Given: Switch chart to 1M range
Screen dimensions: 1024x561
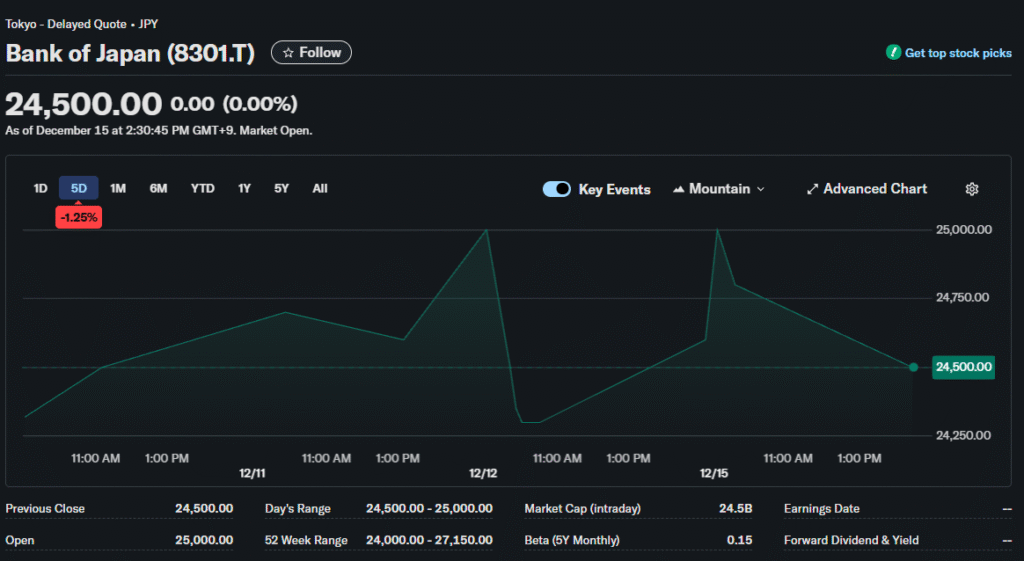Looking at the screenshot, I should [x=118, y=188].
